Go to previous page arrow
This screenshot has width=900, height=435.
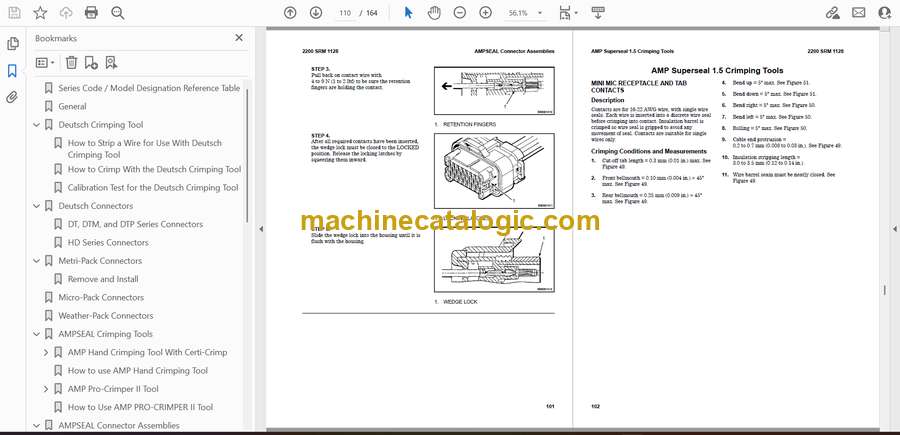[290, 13]
